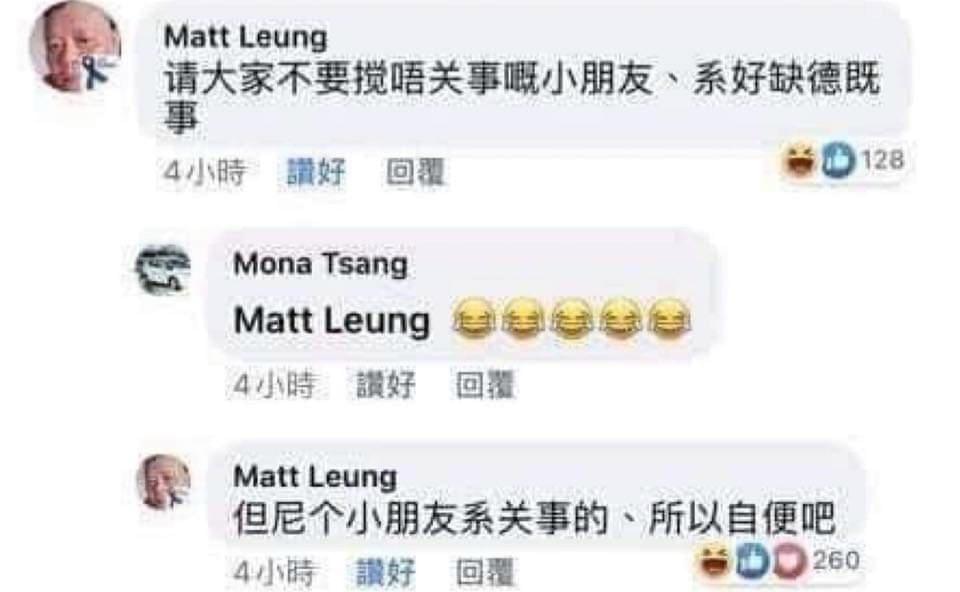Click the heart Love reaction icon next to 260
The image size is (960, 592).
(x=790, y=561)
